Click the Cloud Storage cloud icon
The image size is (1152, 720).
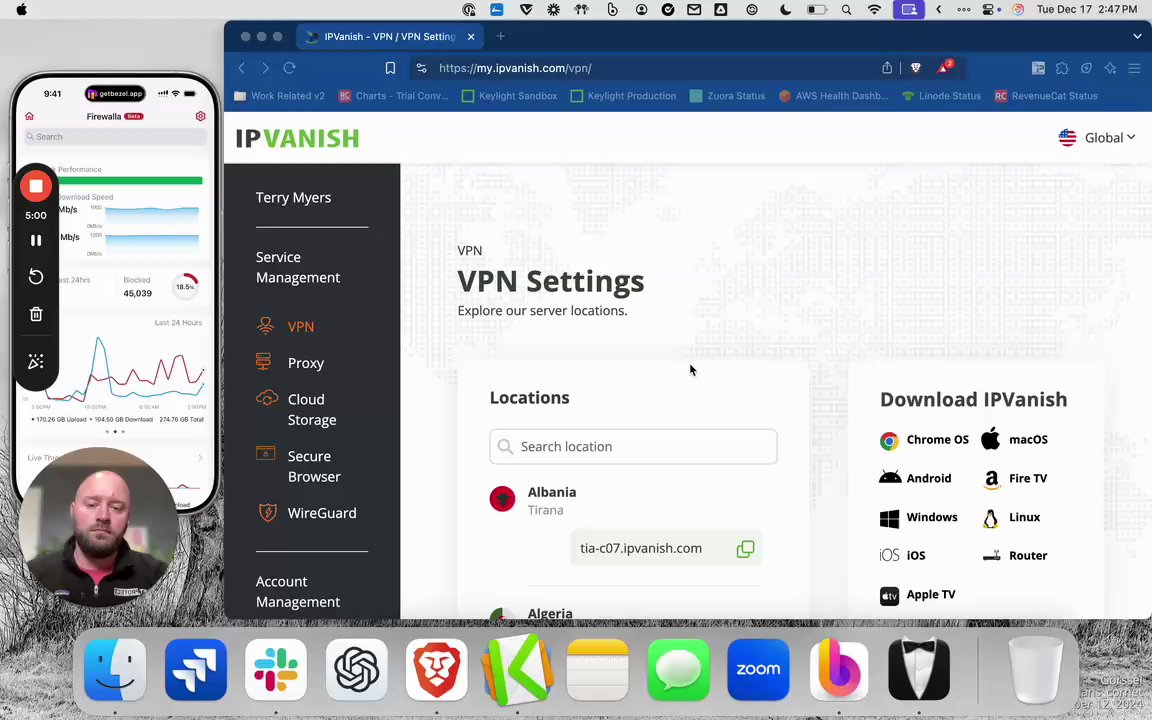pos(267,397)
